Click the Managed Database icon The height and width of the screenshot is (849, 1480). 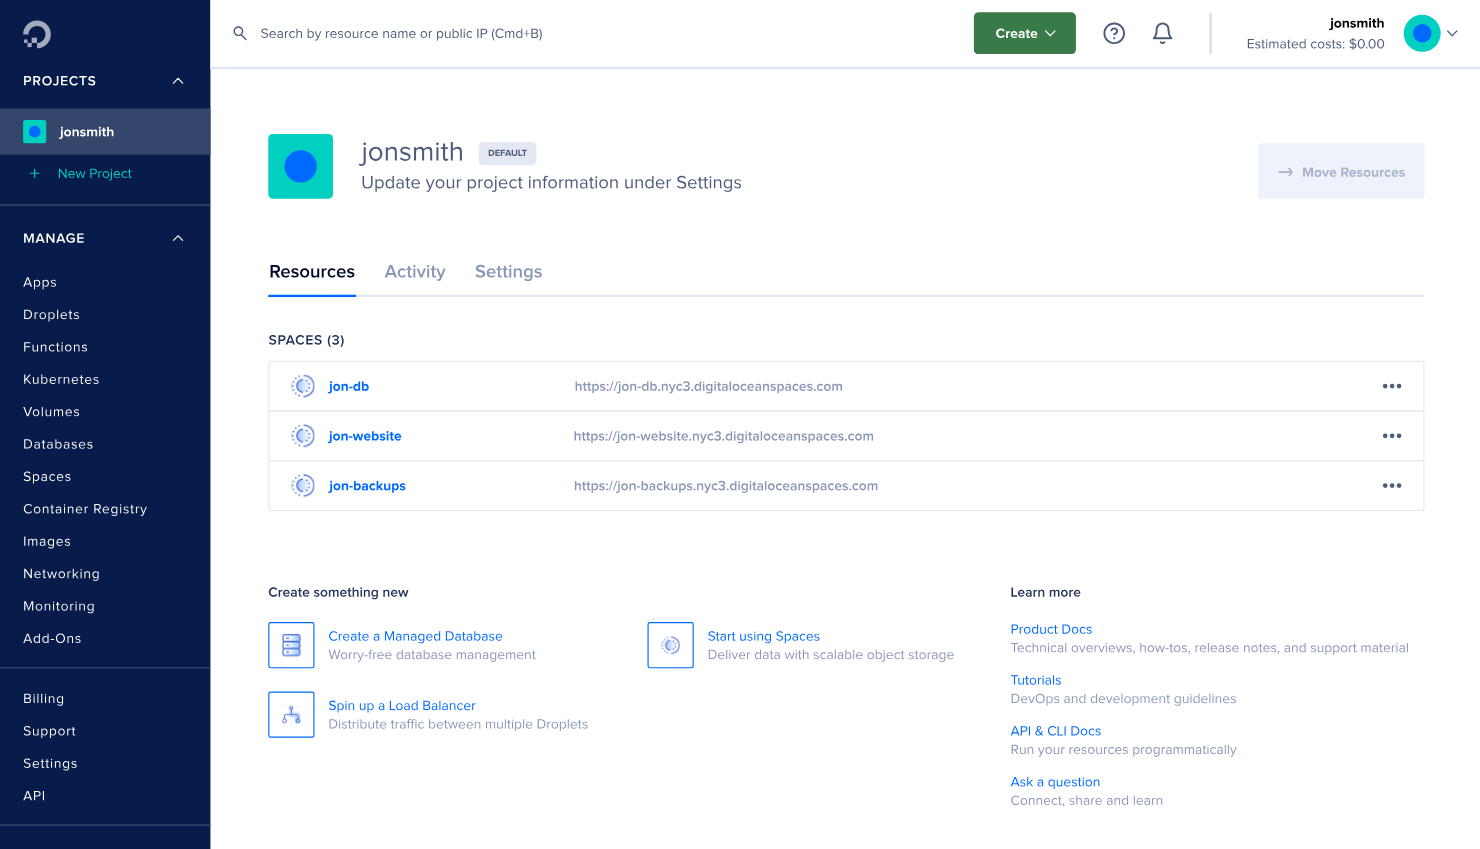pos(291,645)
